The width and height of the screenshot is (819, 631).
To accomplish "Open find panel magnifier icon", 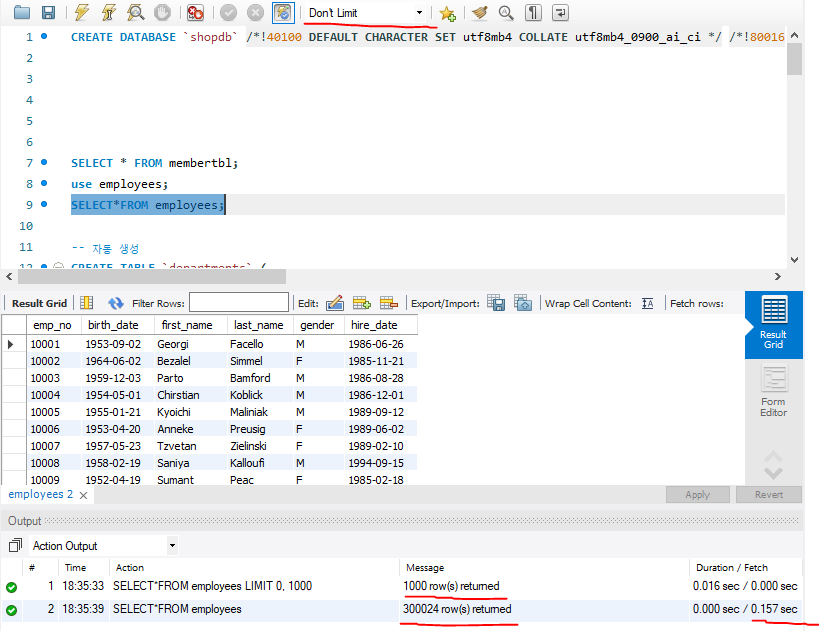I will click(506, 13).
